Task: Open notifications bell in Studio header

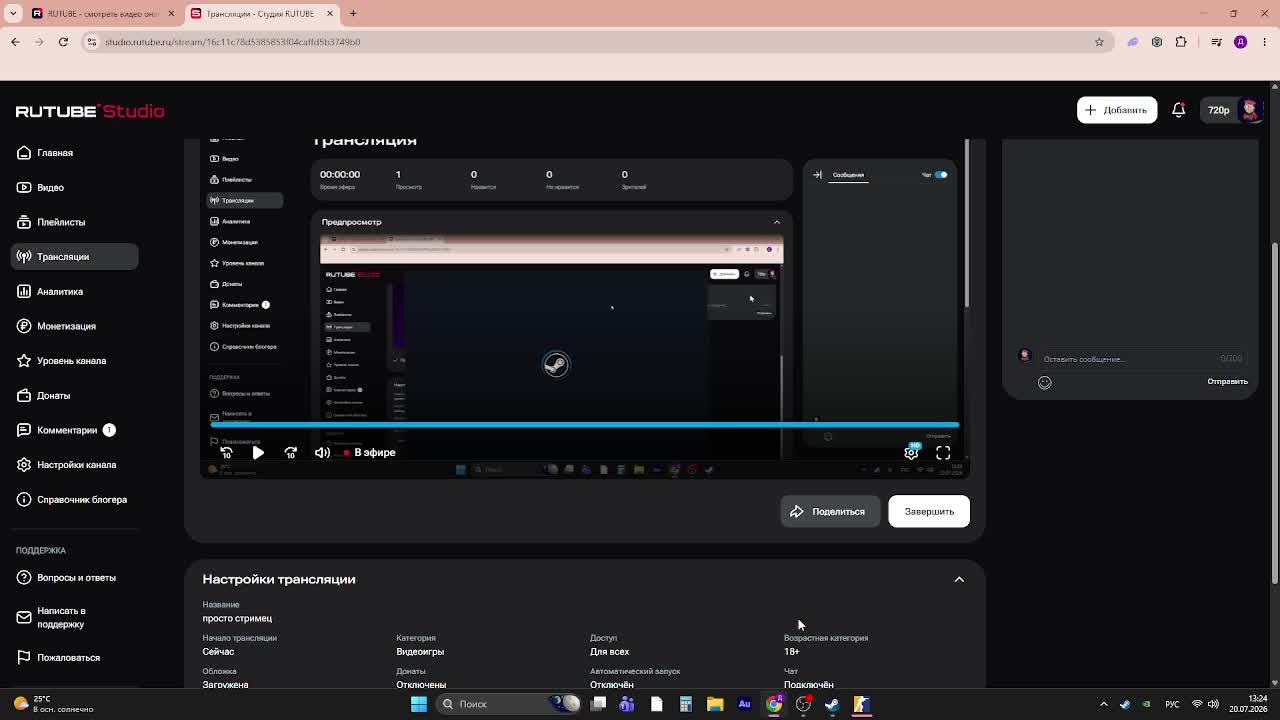Action: coord(1179,110)
